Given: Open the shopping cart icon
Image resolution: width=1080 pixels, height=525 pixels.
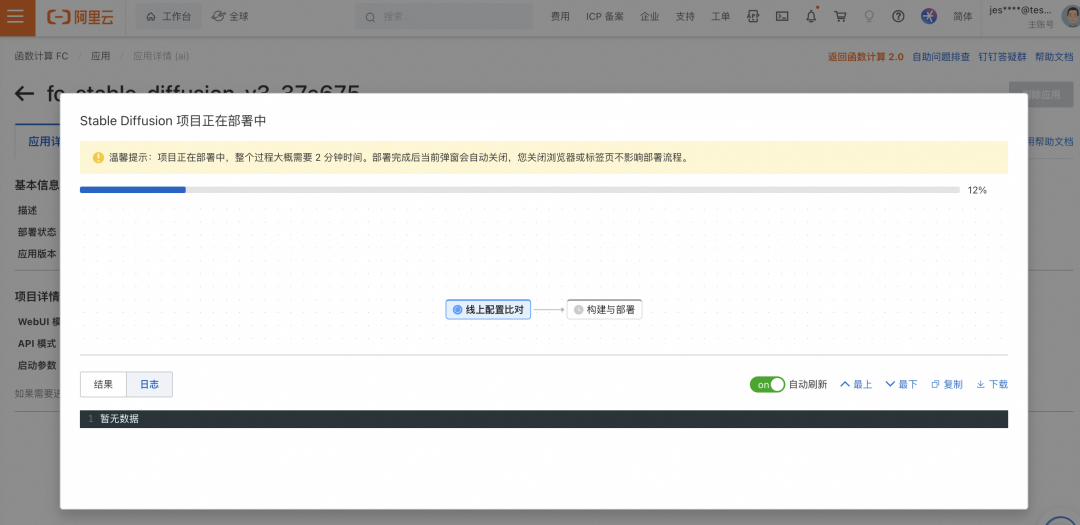Looking at the screenshot, I should (x=840, y=17).
